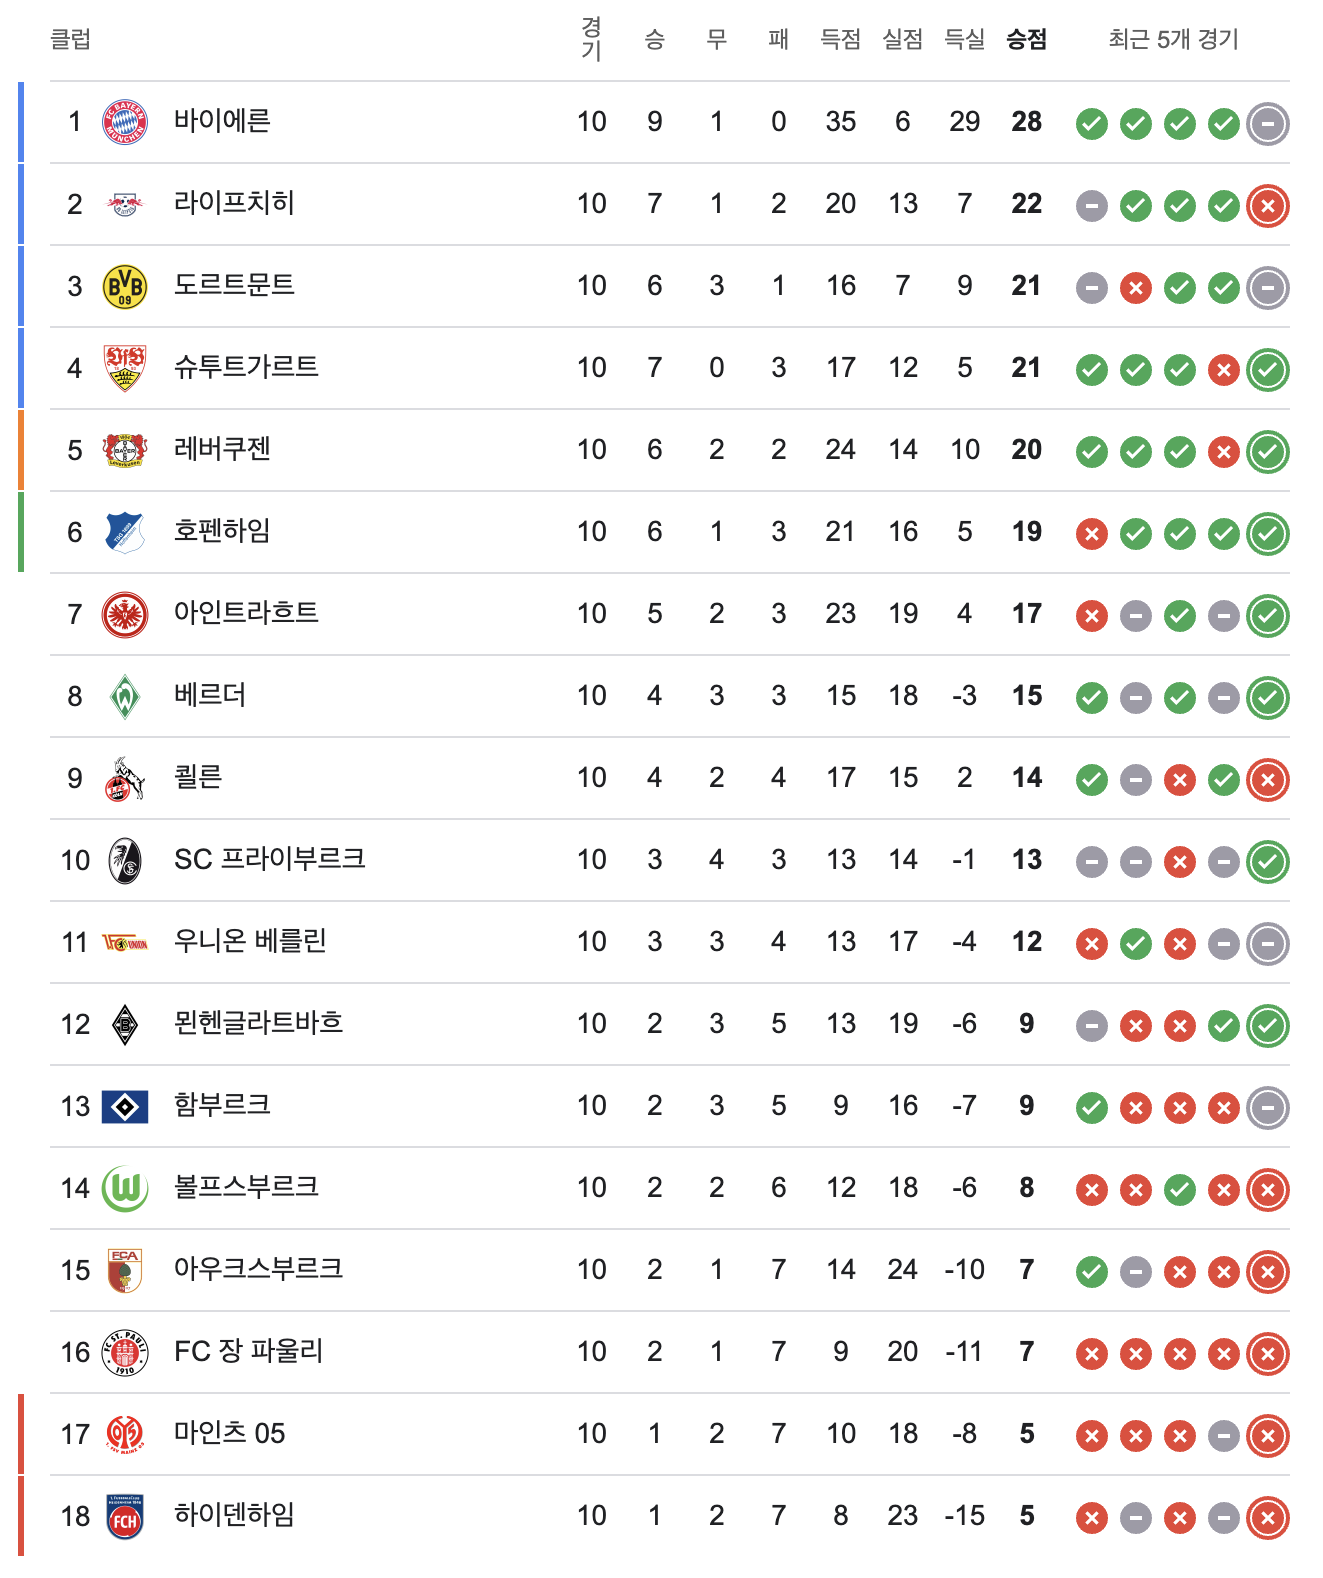Click the 최근 5개 경기 header

pyautogui.click(x=1173, y=40)
